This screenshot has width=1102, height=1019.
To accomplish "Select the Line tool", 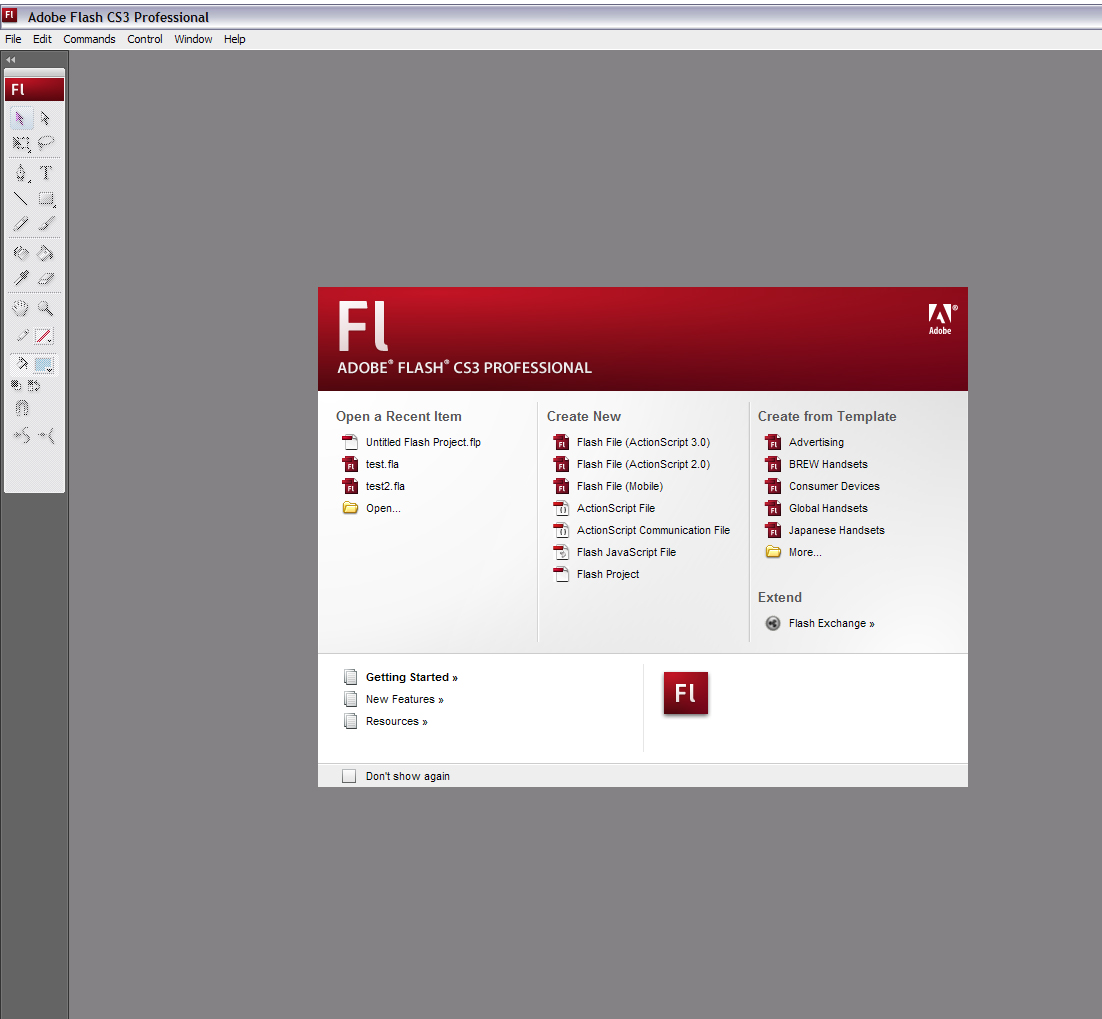I will pos(21,199).
